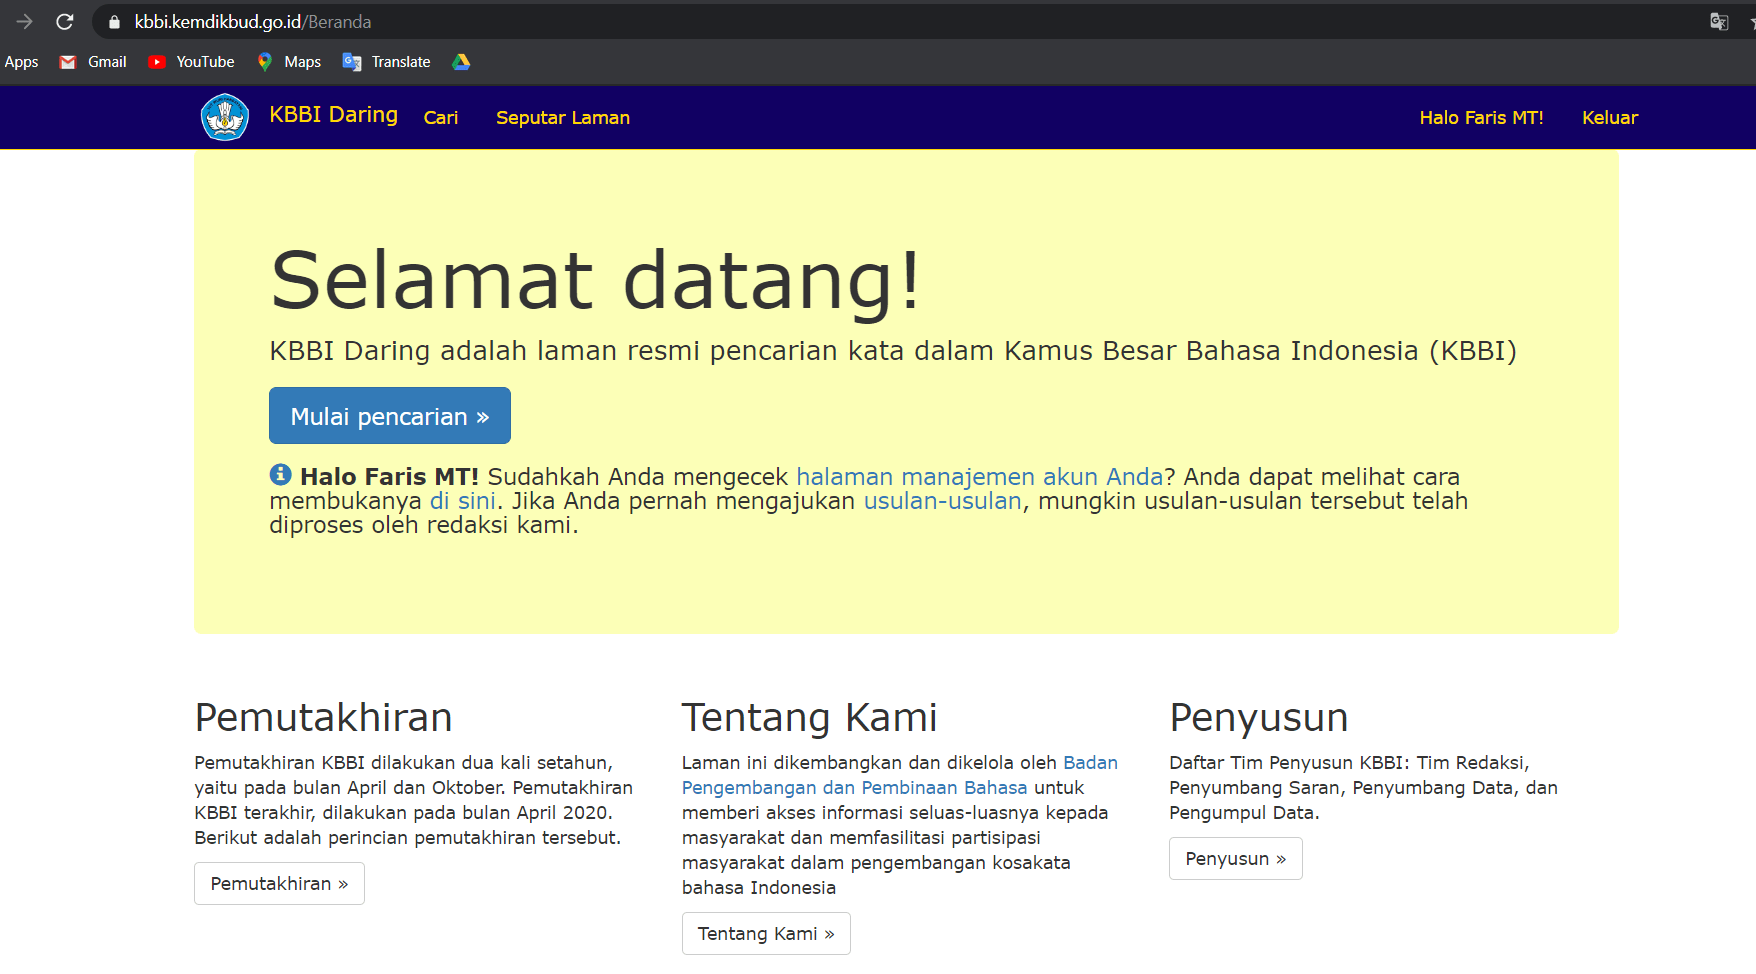Open the Seputar Laman menu
The image size is (1756, 974).
click(563, 118)
